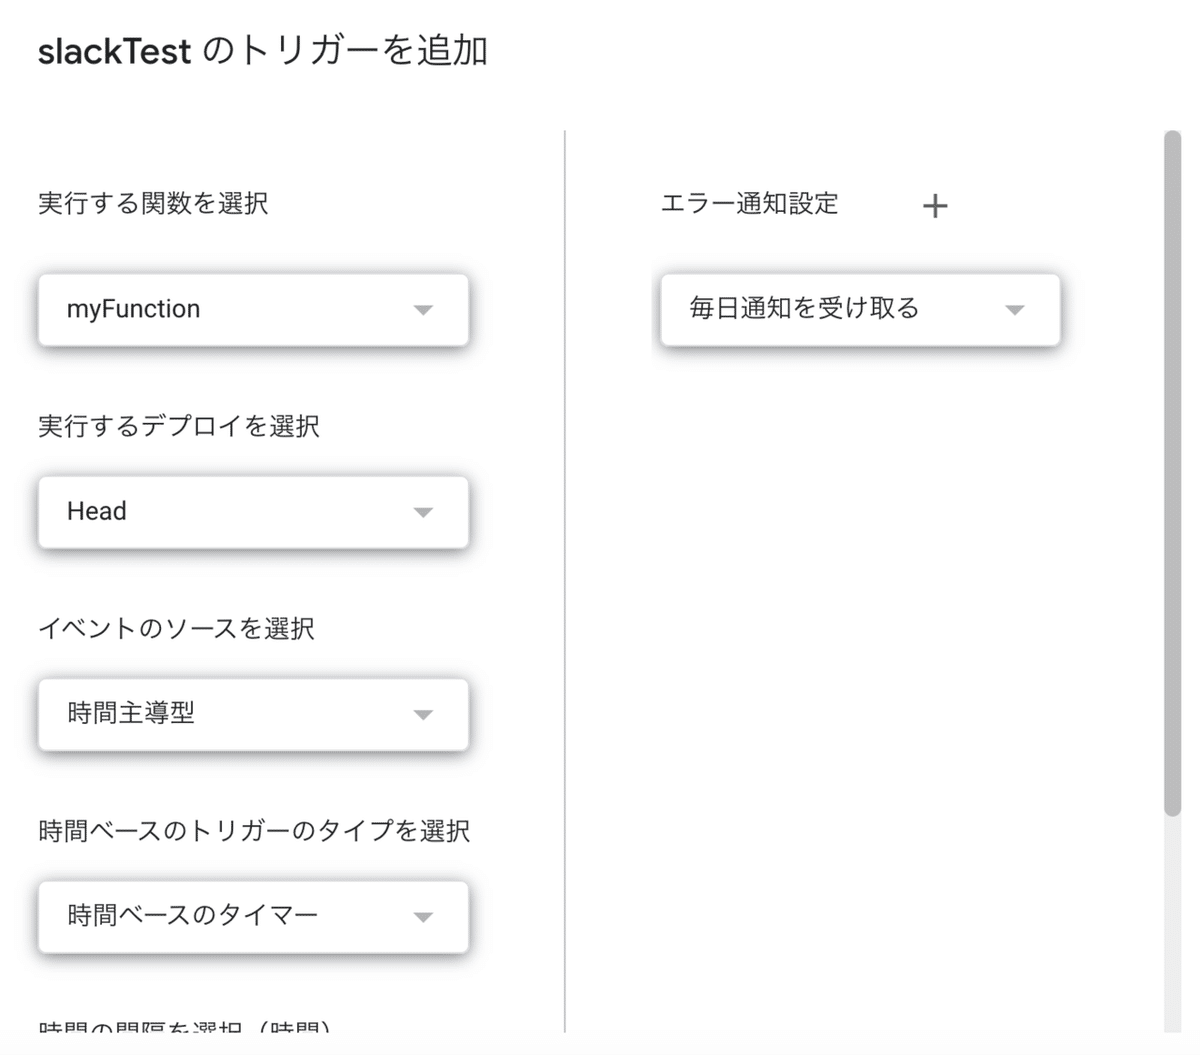
Task: Click the dropdown arrow on the myFunction selector
Action: coord(424,309)
